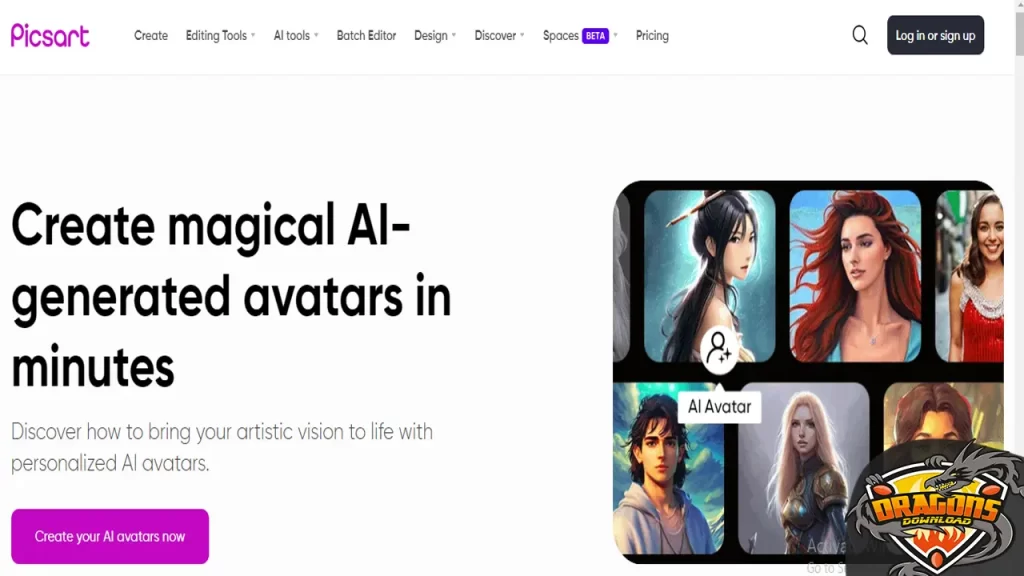Viewport: 1024px width, 576px height.
Task: Open the search magnifier icon
Action: point(859,35)
